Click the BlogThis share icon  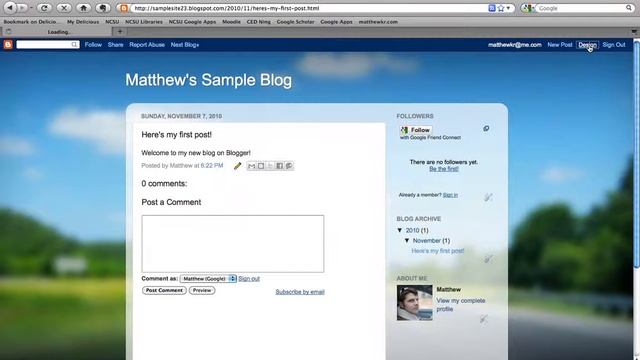coord(261,166)
